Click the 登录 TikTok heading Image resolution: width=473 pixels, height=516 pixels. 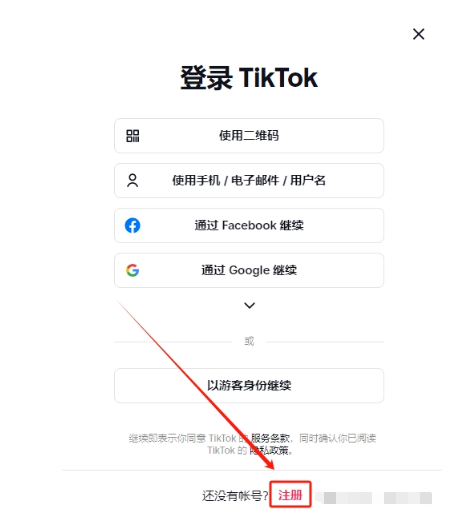(x=249, y=78)
